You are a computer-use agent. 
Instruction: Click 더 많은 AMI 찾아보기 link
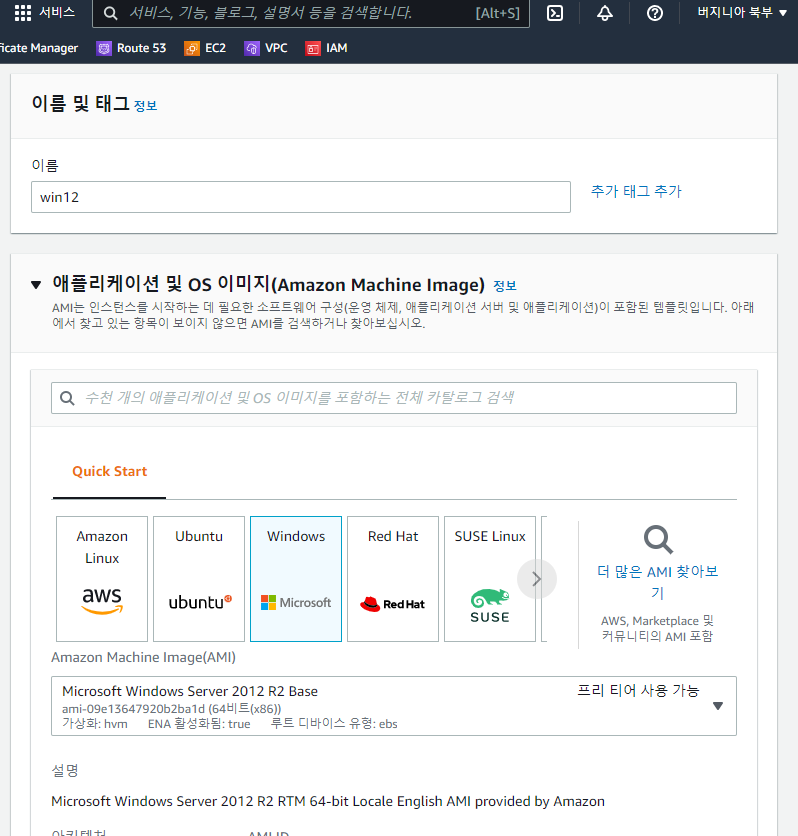click(x=658, y=582)
